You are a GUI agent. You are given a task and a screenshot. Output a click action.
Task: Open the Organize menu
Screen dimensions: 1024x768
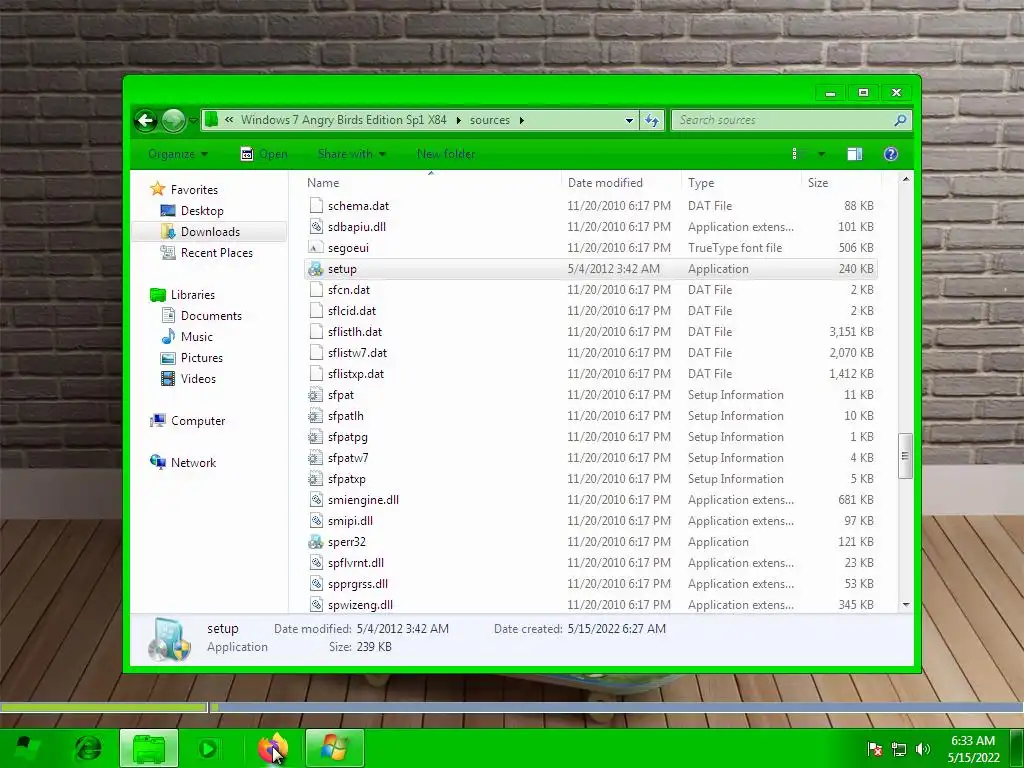pos(178,154)
